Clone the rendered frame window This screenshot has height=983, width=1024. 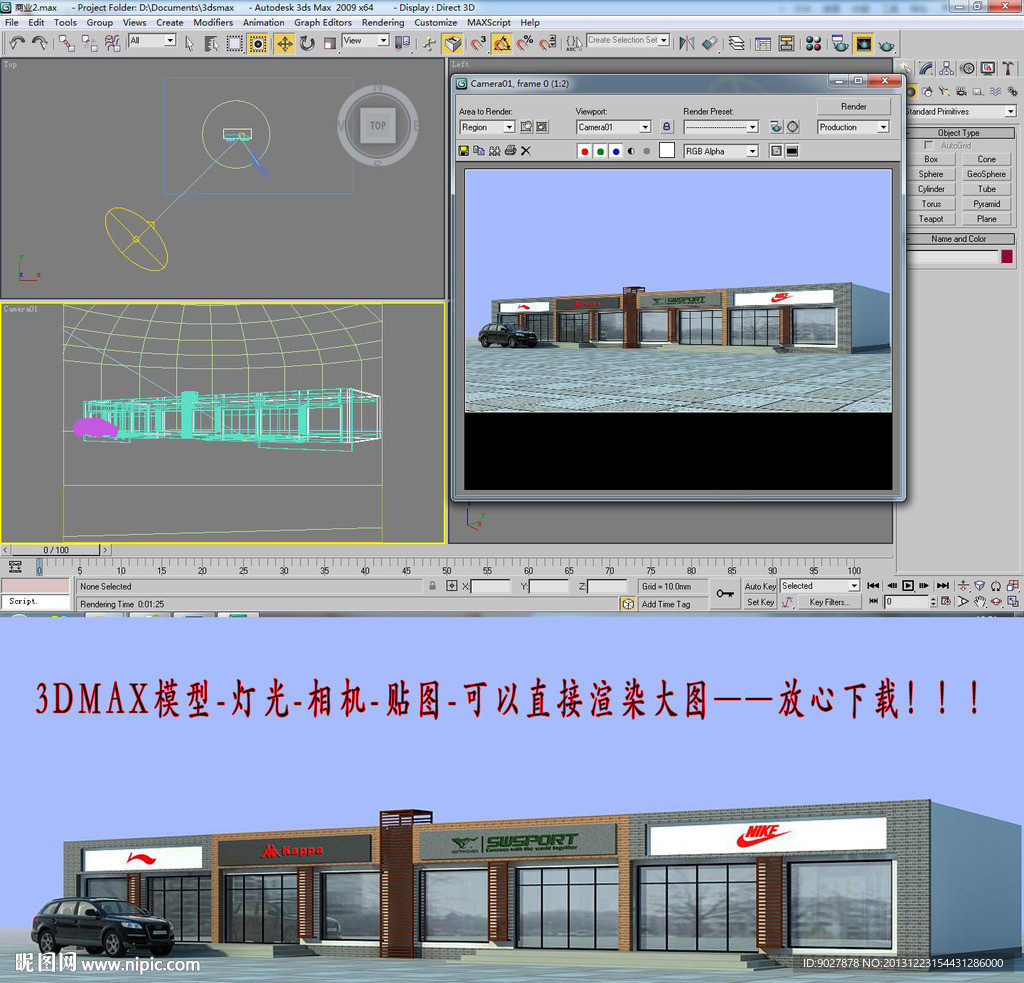click(x=494, y=151)
